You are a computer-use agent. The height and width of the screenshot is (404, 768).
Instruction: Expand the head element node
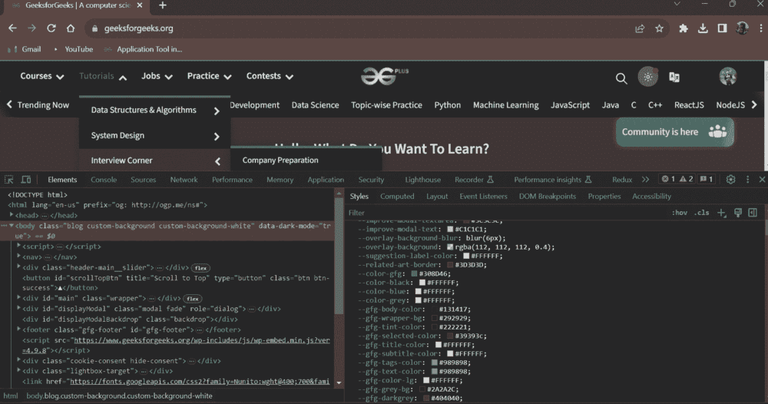click(11, 215)
